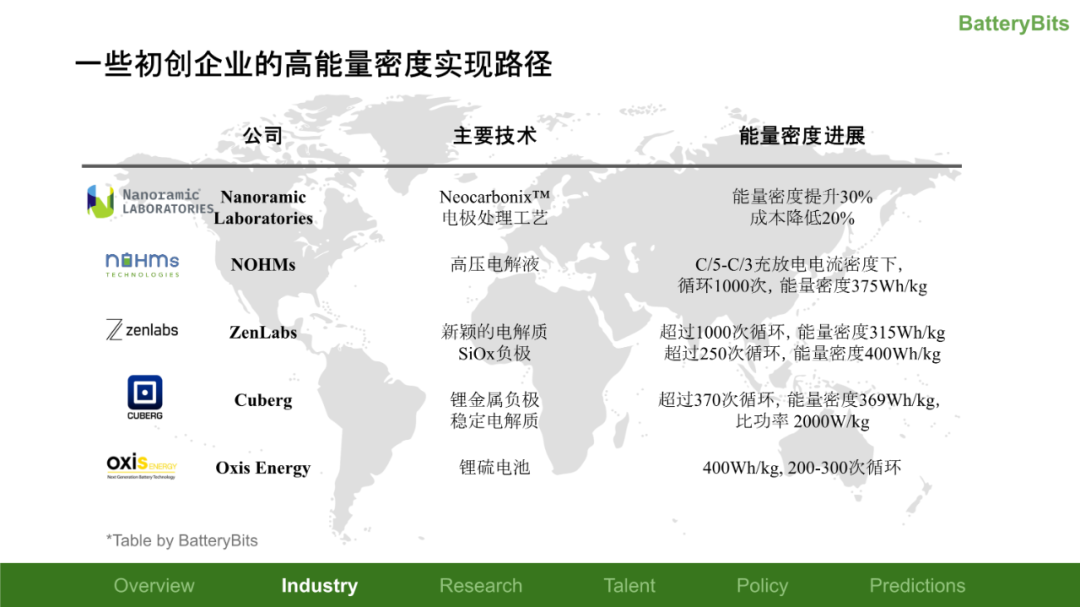The height and width of the screenshot is (607, 1080).
Task: Go to the Talent tab
Action: tap(630, 586)
